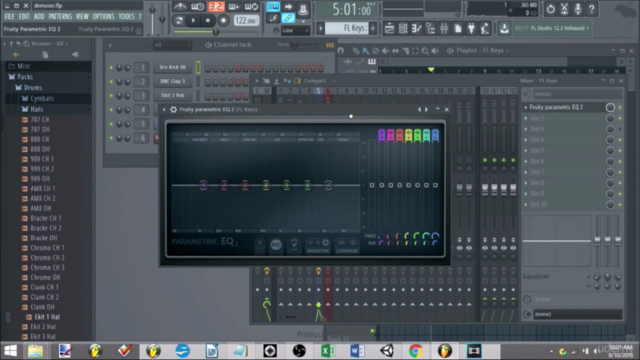
Task: Click the yellow band 4 token on EQ graph
Action: (x=266, y=185)
